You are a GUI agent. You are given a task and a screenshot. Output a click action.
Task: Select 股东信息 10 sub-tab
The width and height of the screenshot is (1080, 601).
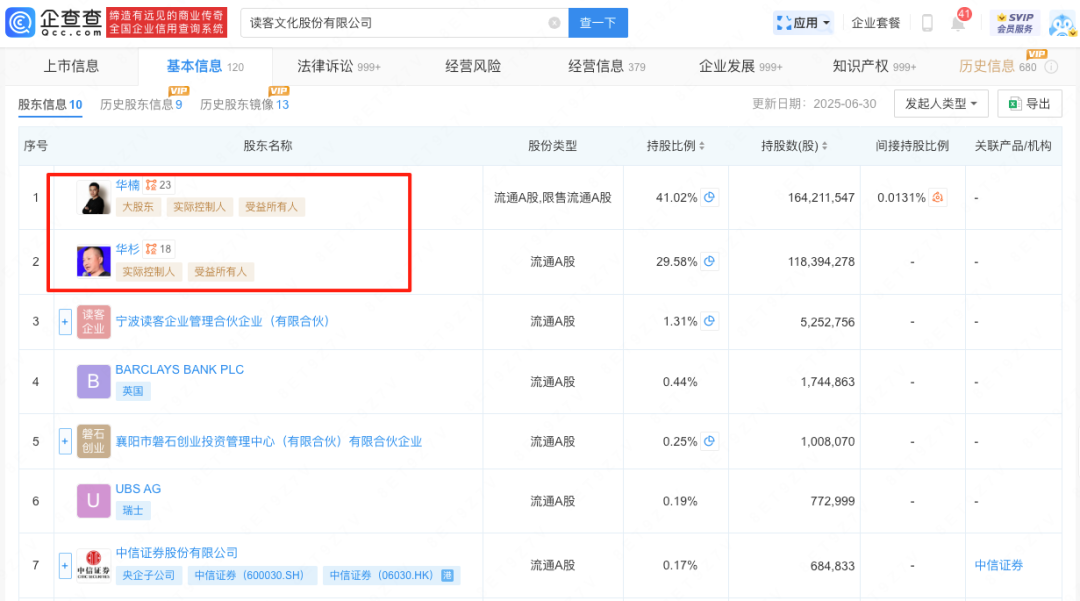(x=50, y=105)
